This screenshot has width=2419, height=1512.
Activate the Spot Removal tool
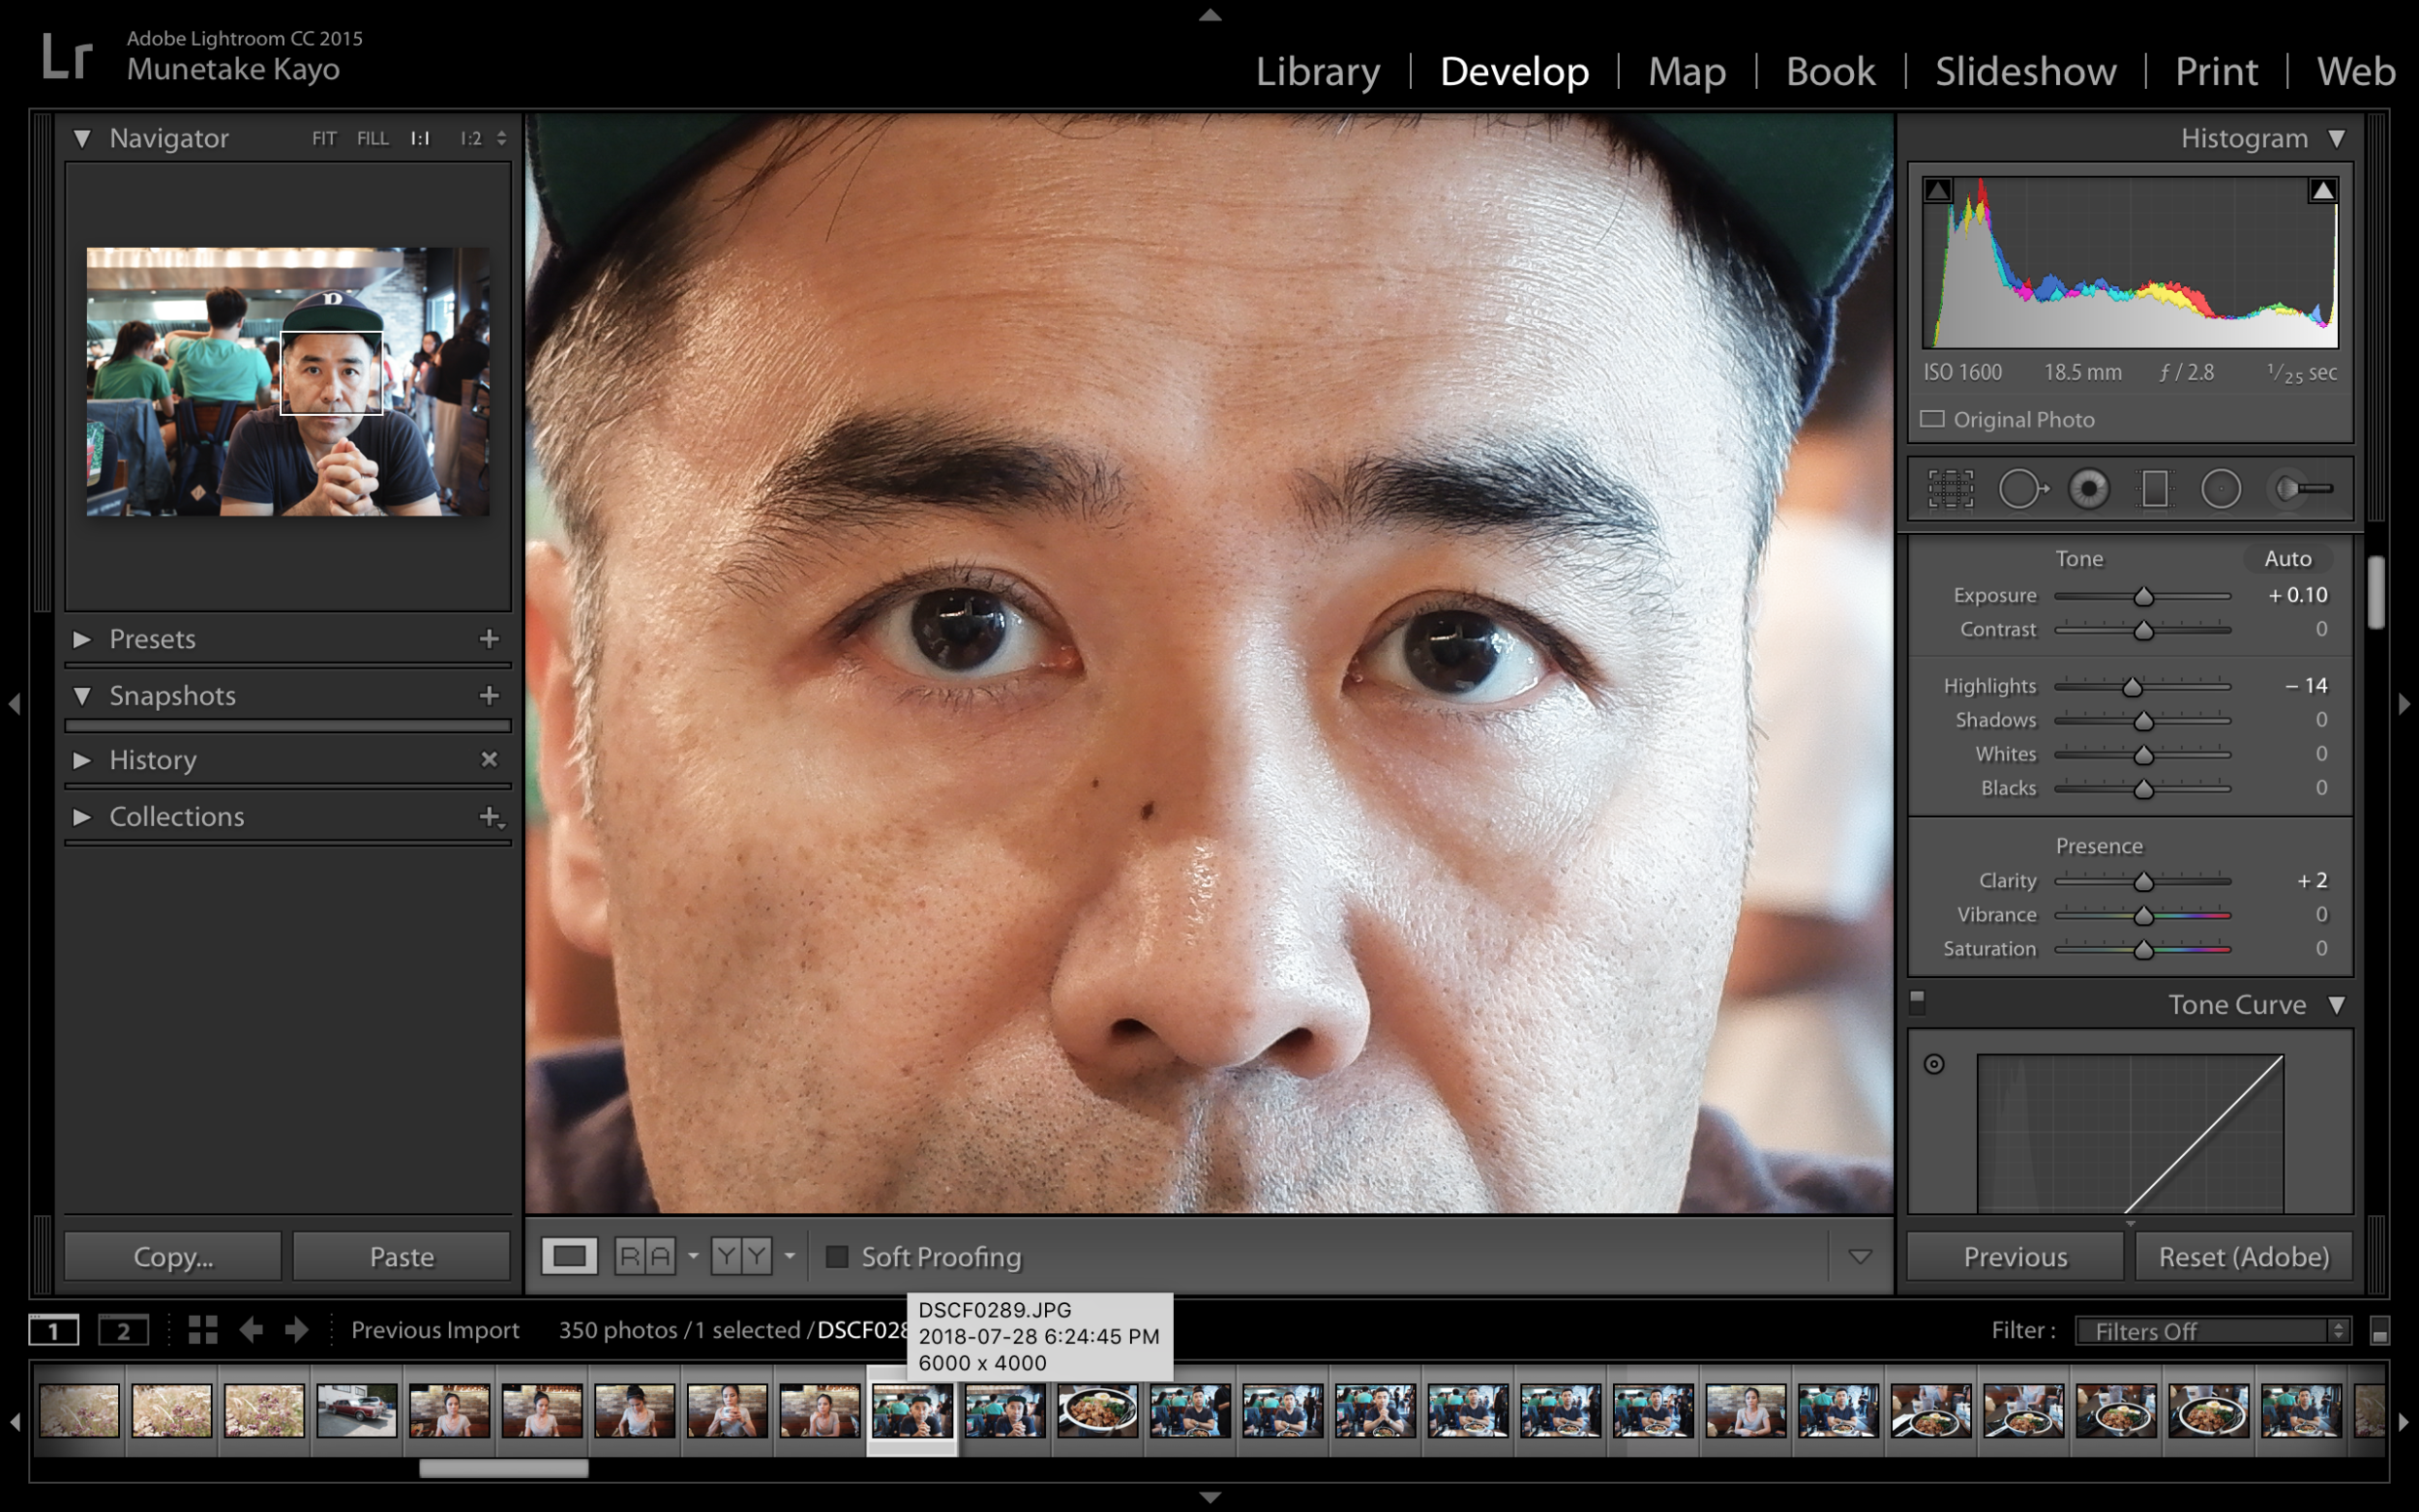point(2023,489)
